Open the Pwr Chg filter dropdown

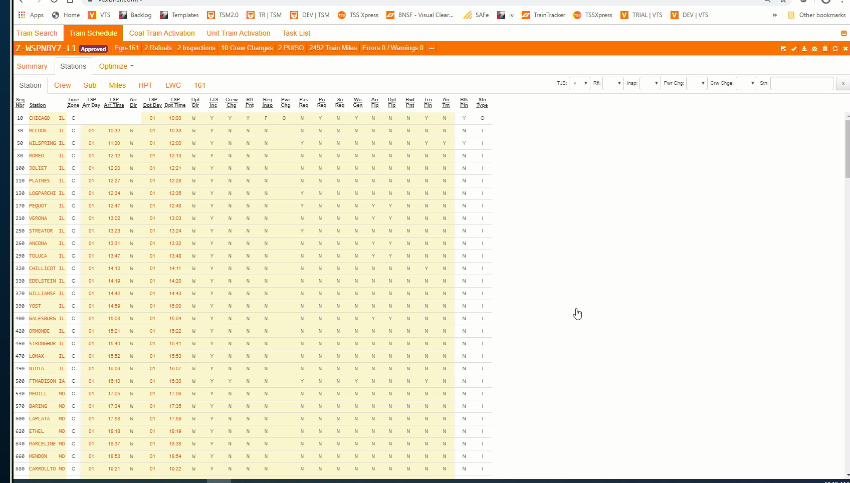[697, 83]
